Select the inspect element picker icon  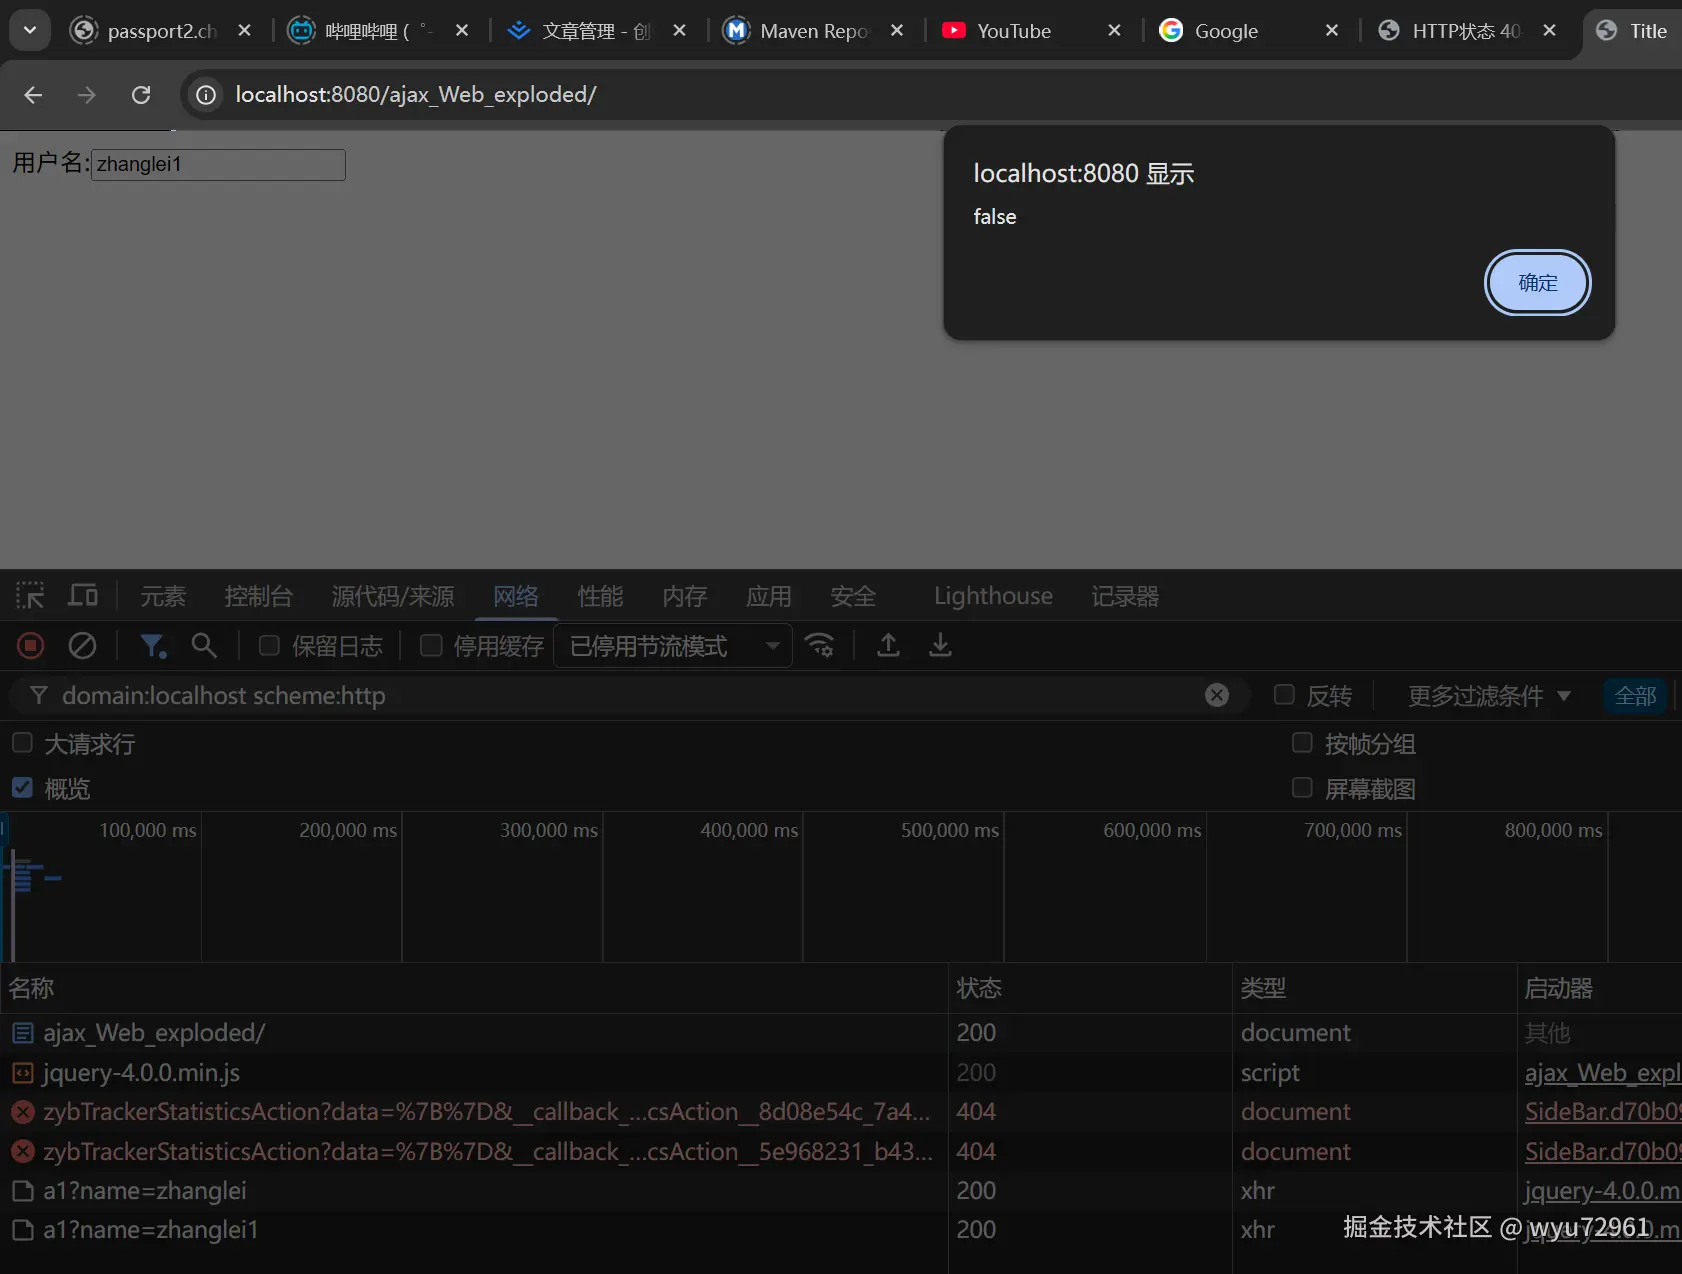point(30,596)
